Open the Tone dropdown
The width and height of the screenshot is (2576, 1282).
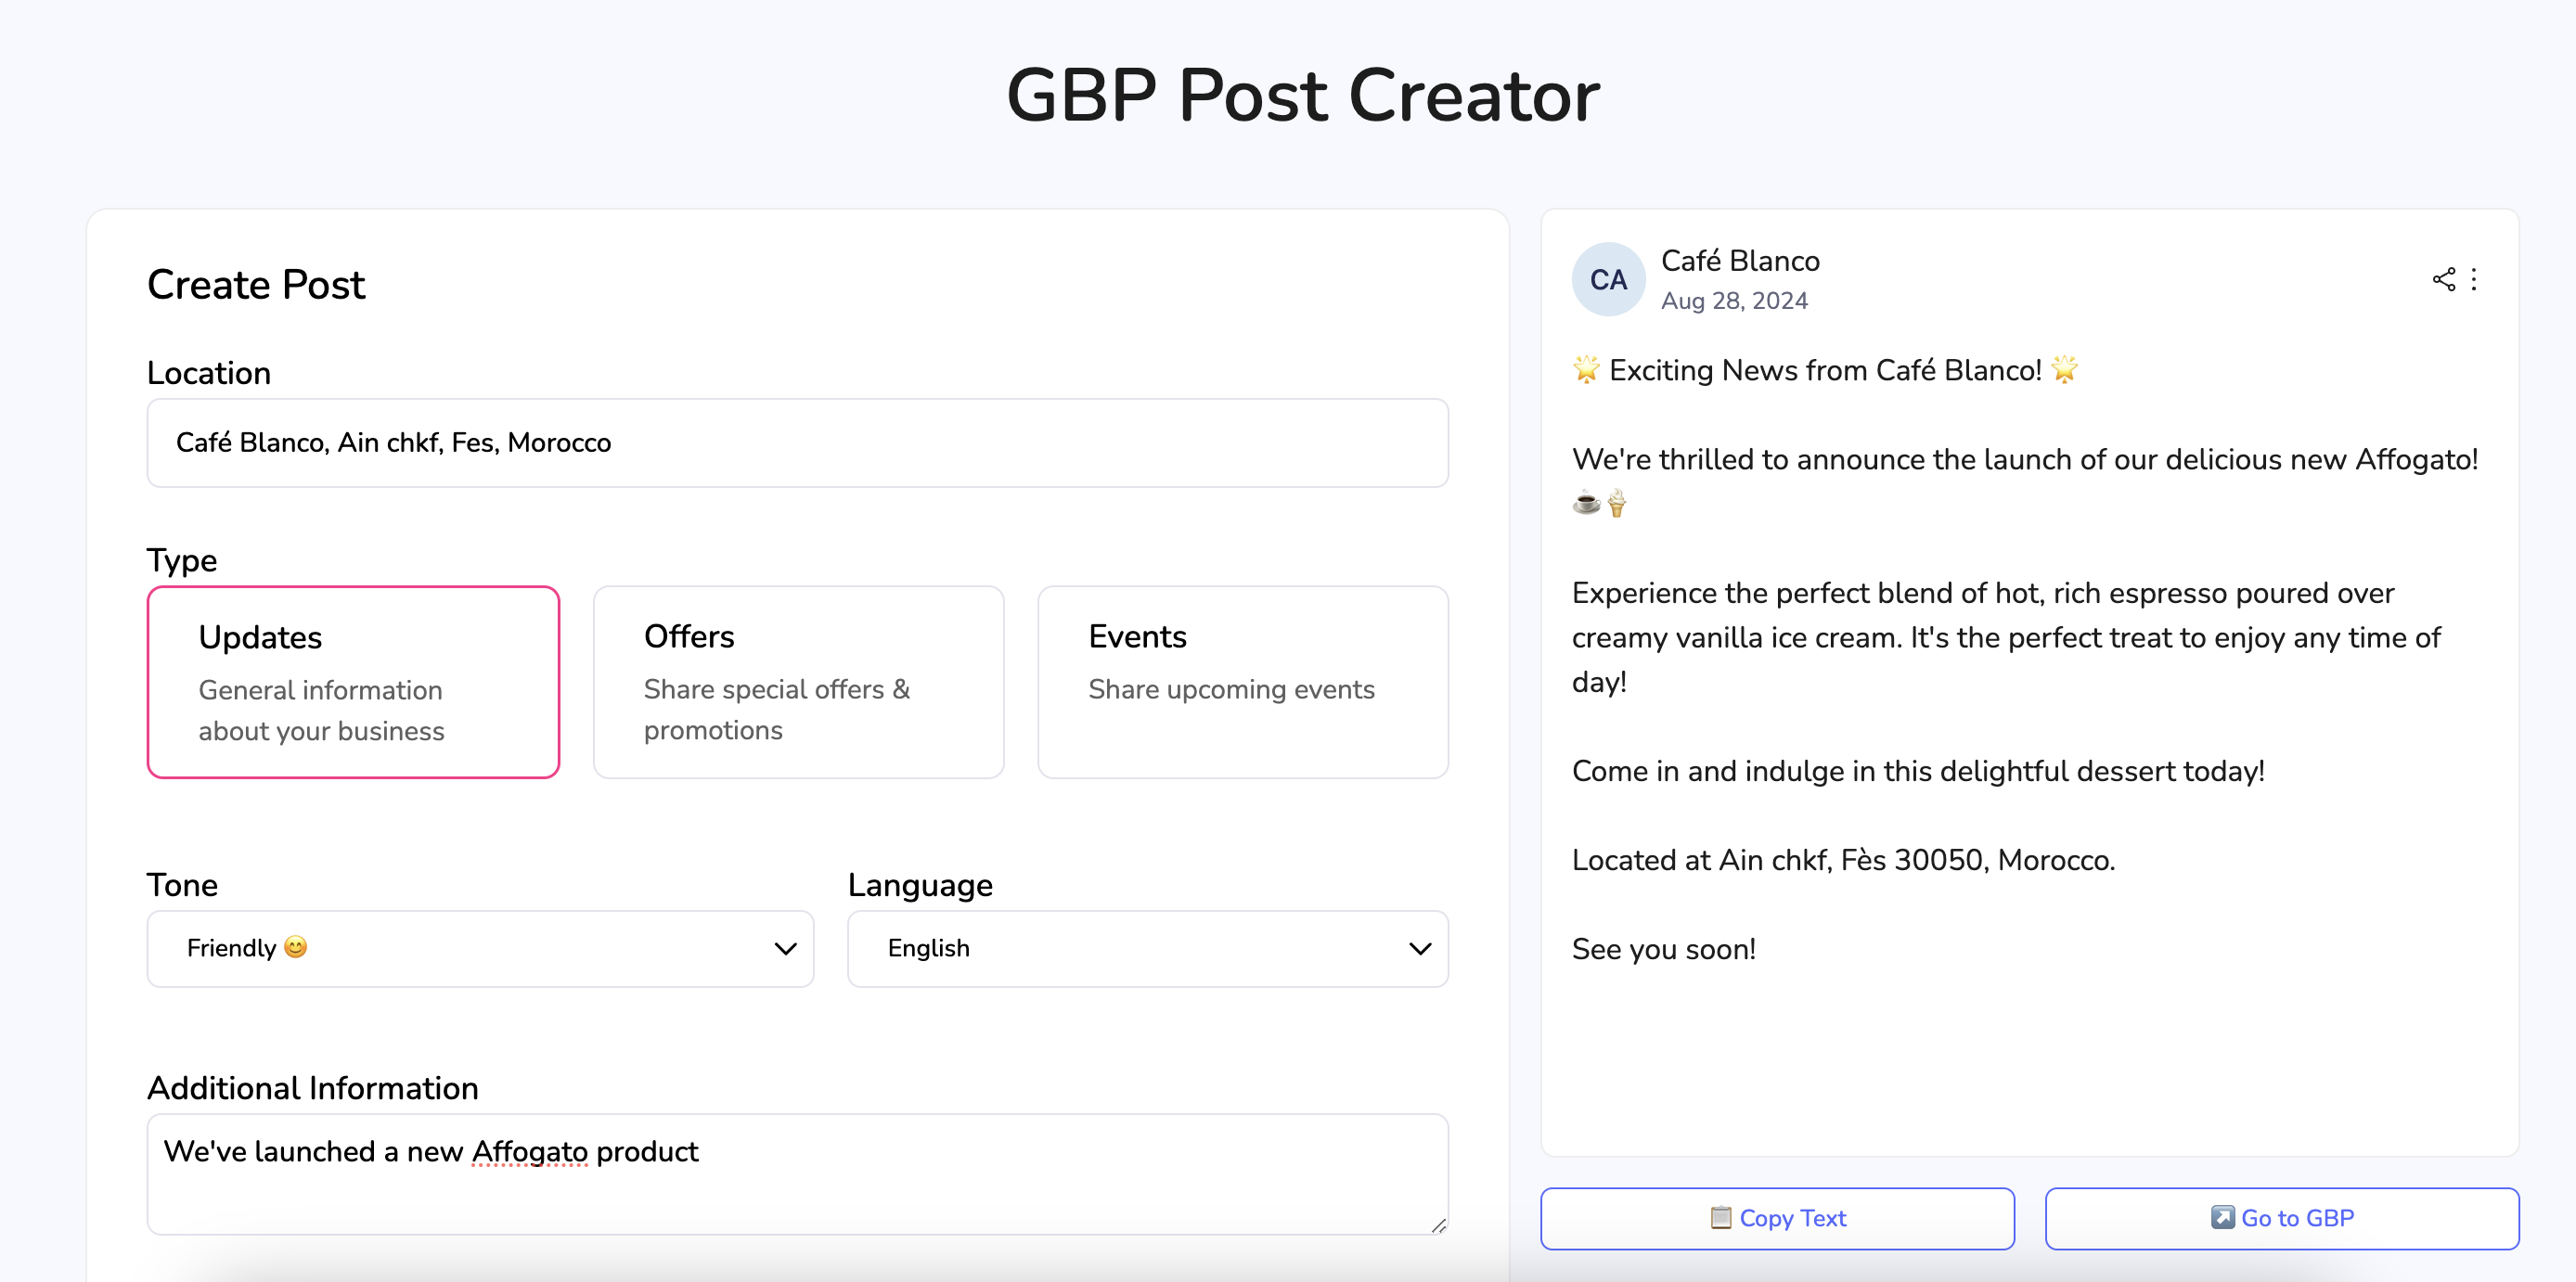(x=480, y=948)
